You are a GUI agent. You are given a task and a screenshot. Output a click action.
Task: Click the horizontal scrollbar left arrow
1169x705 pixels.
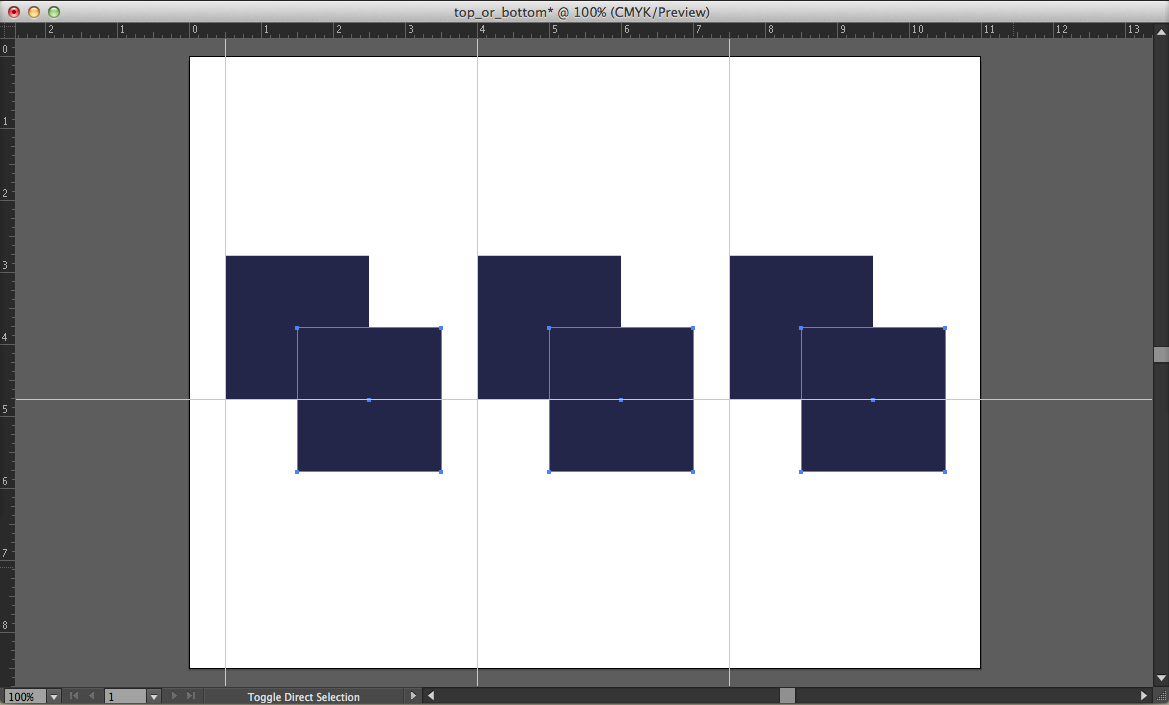[431, 696]
